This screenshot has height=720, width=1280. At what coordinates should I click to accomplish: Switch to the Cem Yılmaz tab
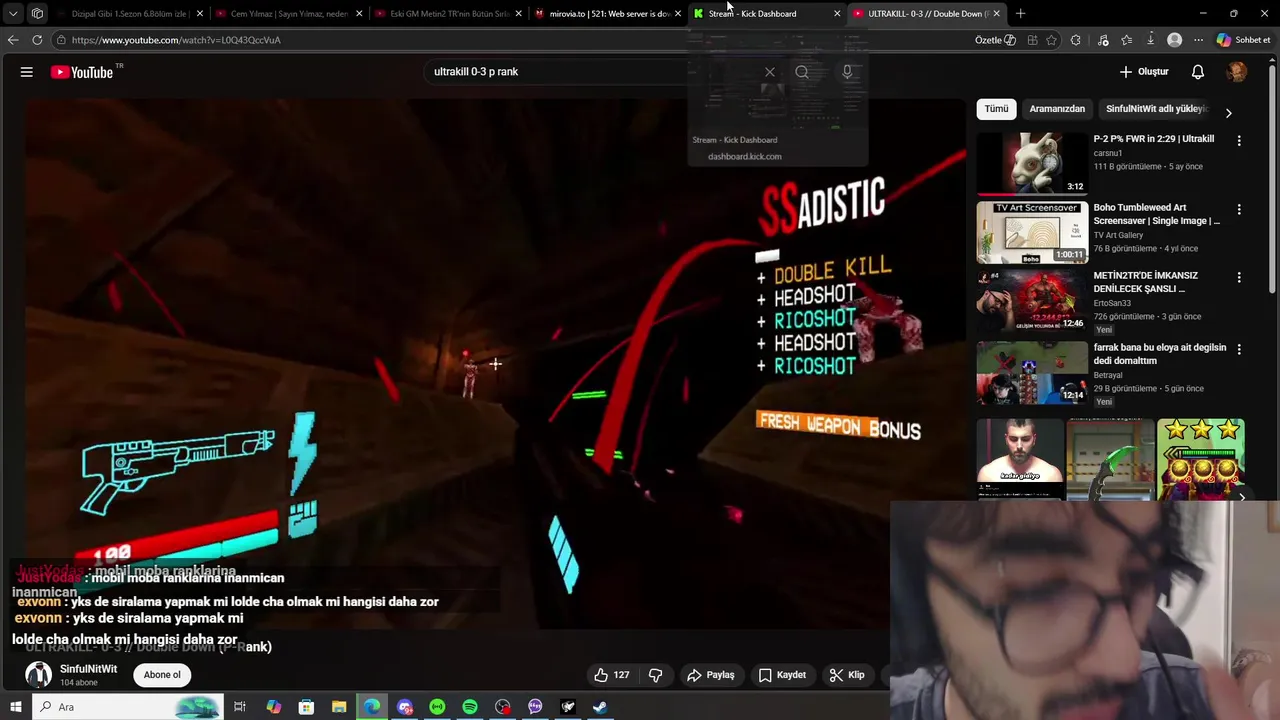tap(289, 14)
